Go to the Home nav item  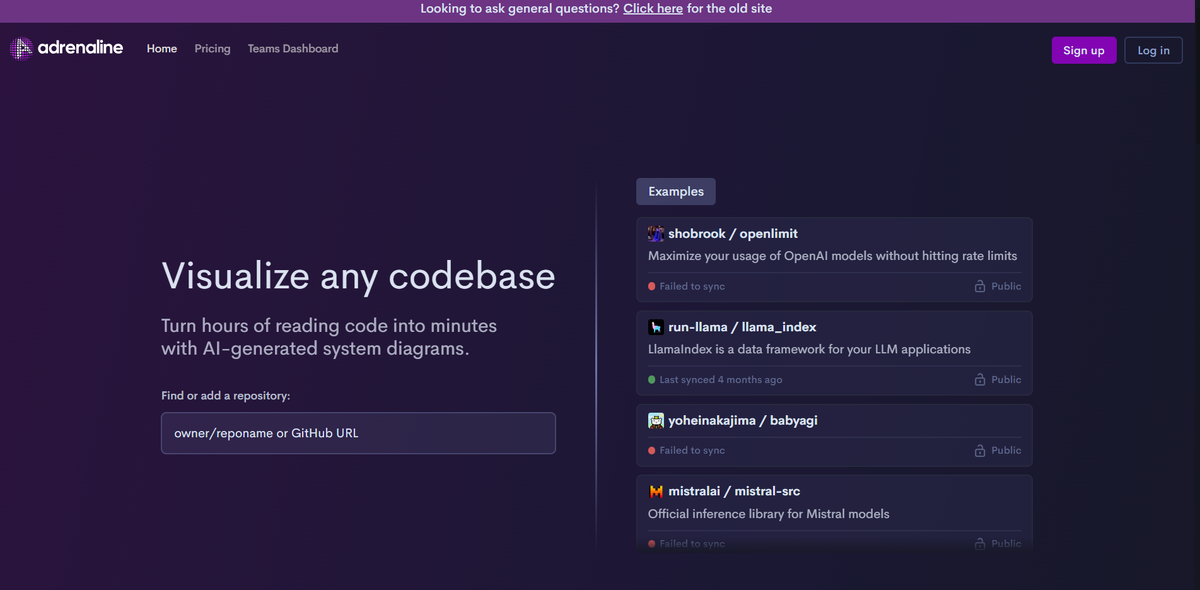click(x=162, y=48)
